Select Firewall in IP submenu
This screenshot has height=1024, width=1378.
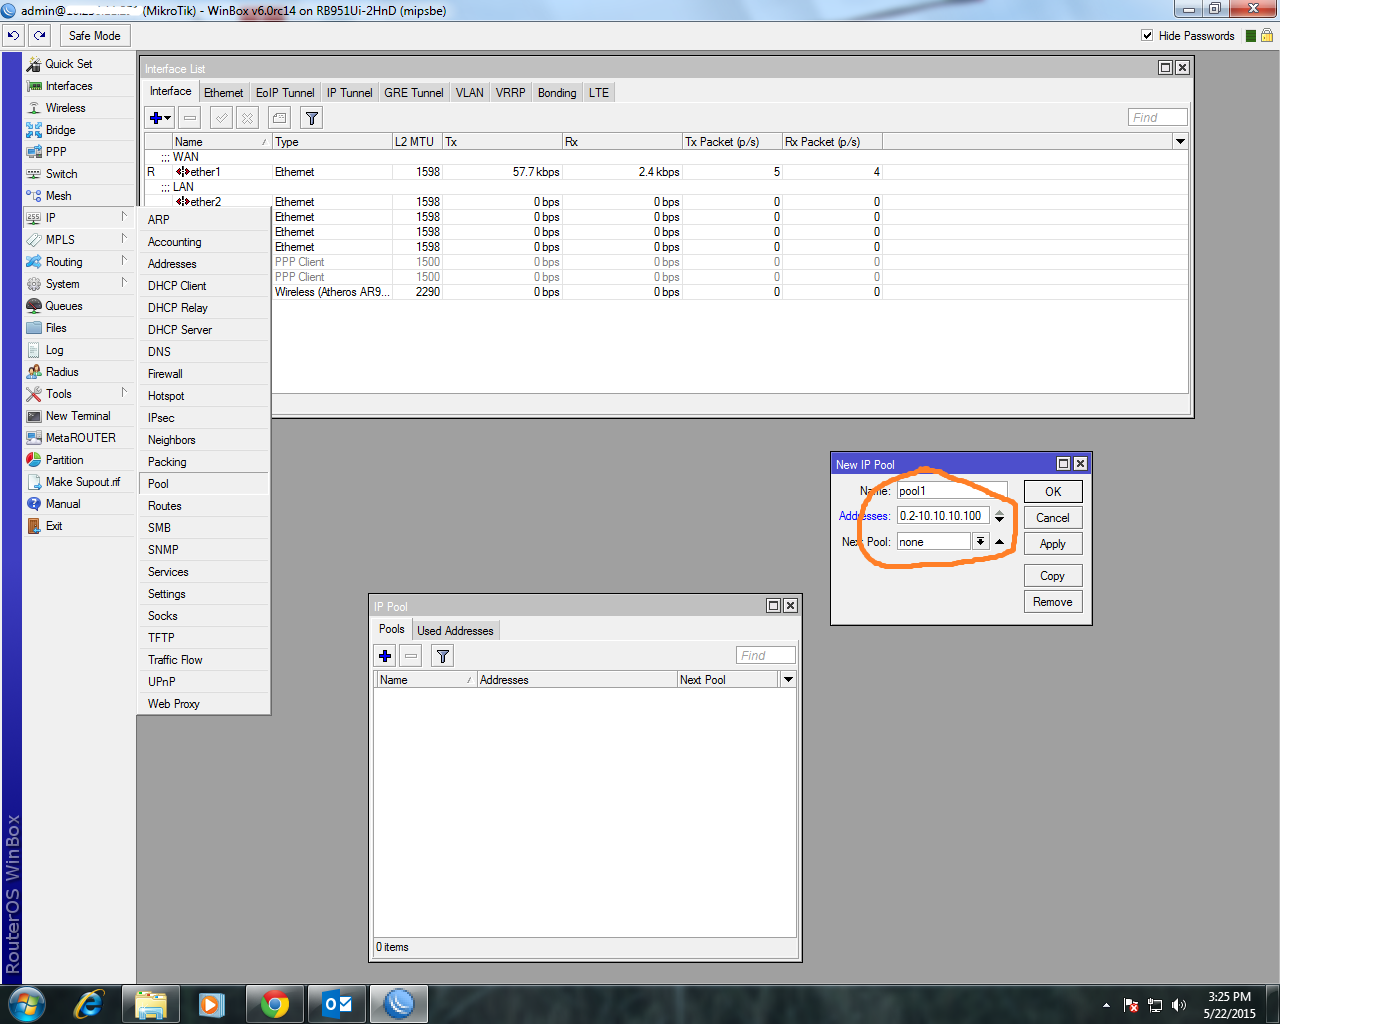tap(204, 374)
